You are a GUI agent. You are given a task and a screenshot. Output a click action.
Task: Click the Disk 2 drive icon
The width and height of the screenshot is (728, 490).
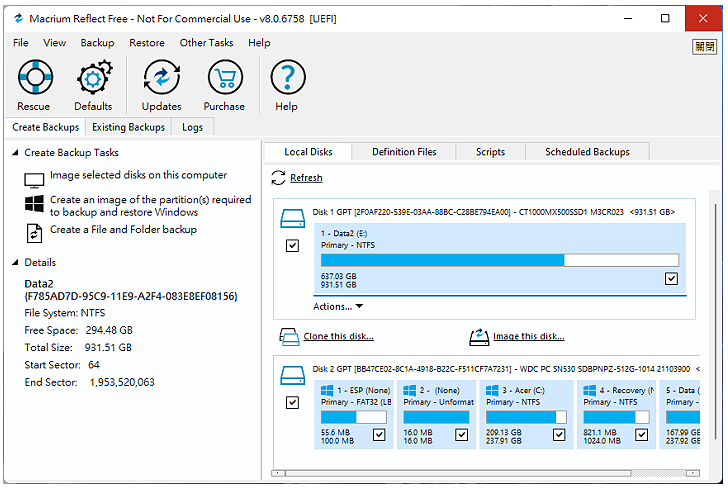click(292, 375)
